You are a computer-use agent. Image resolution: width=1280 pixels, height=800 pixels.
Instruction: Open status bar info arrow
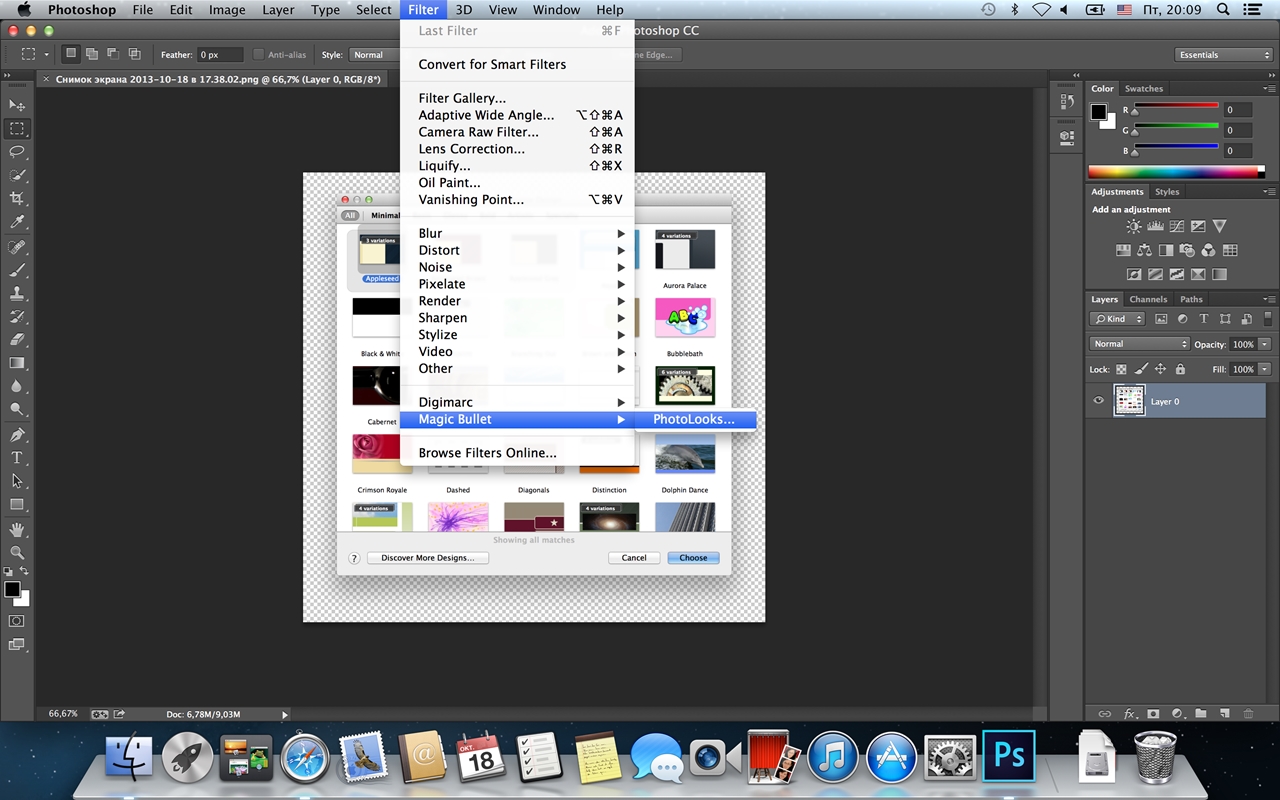coord(285,715)
